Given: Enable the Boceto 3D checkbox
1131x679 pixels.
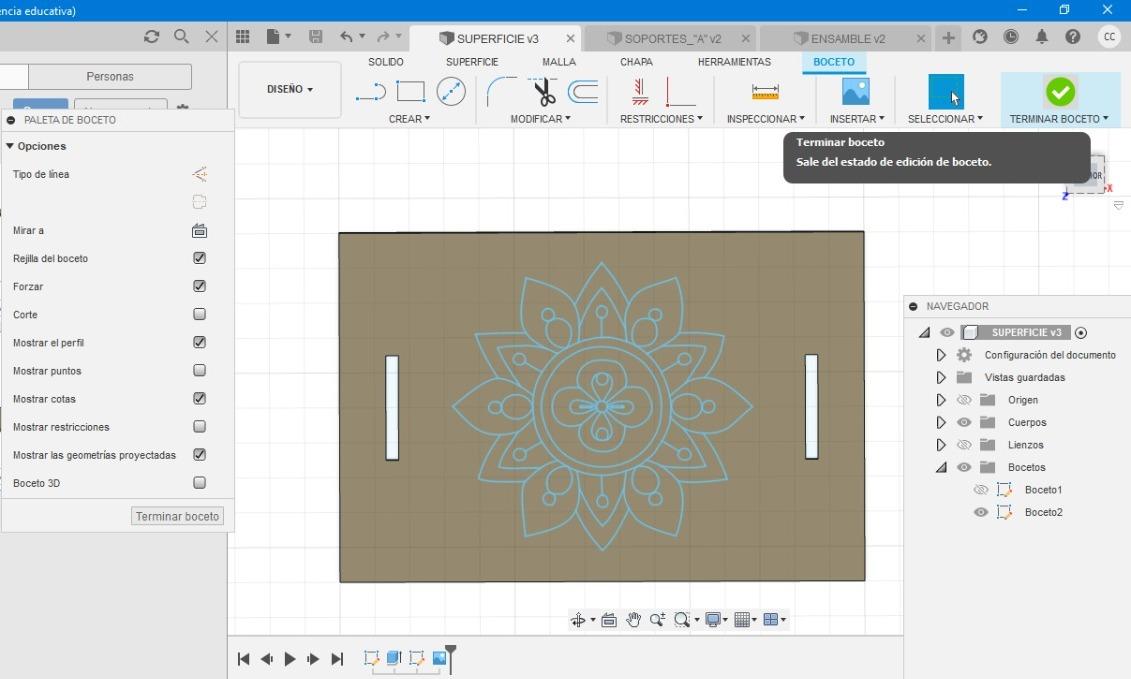Looking at the screenshot, I should pos(200,483).
